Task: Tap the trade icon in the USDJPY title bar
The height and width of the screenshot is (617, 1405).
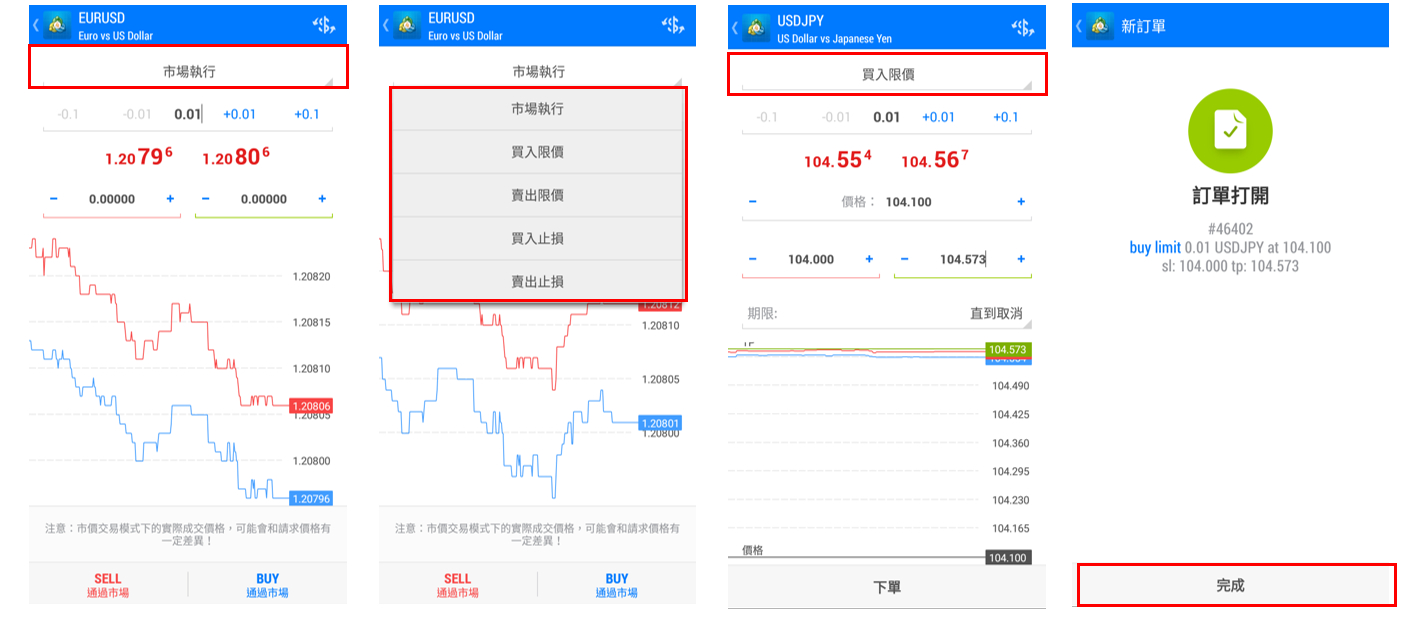Action: tap(1023, 27)
